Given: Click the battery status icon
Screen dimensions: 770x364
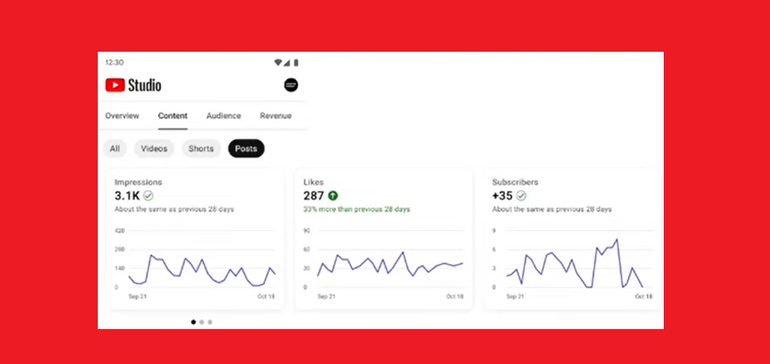Looking at the screenshot, I should click(x=296, y=62).
